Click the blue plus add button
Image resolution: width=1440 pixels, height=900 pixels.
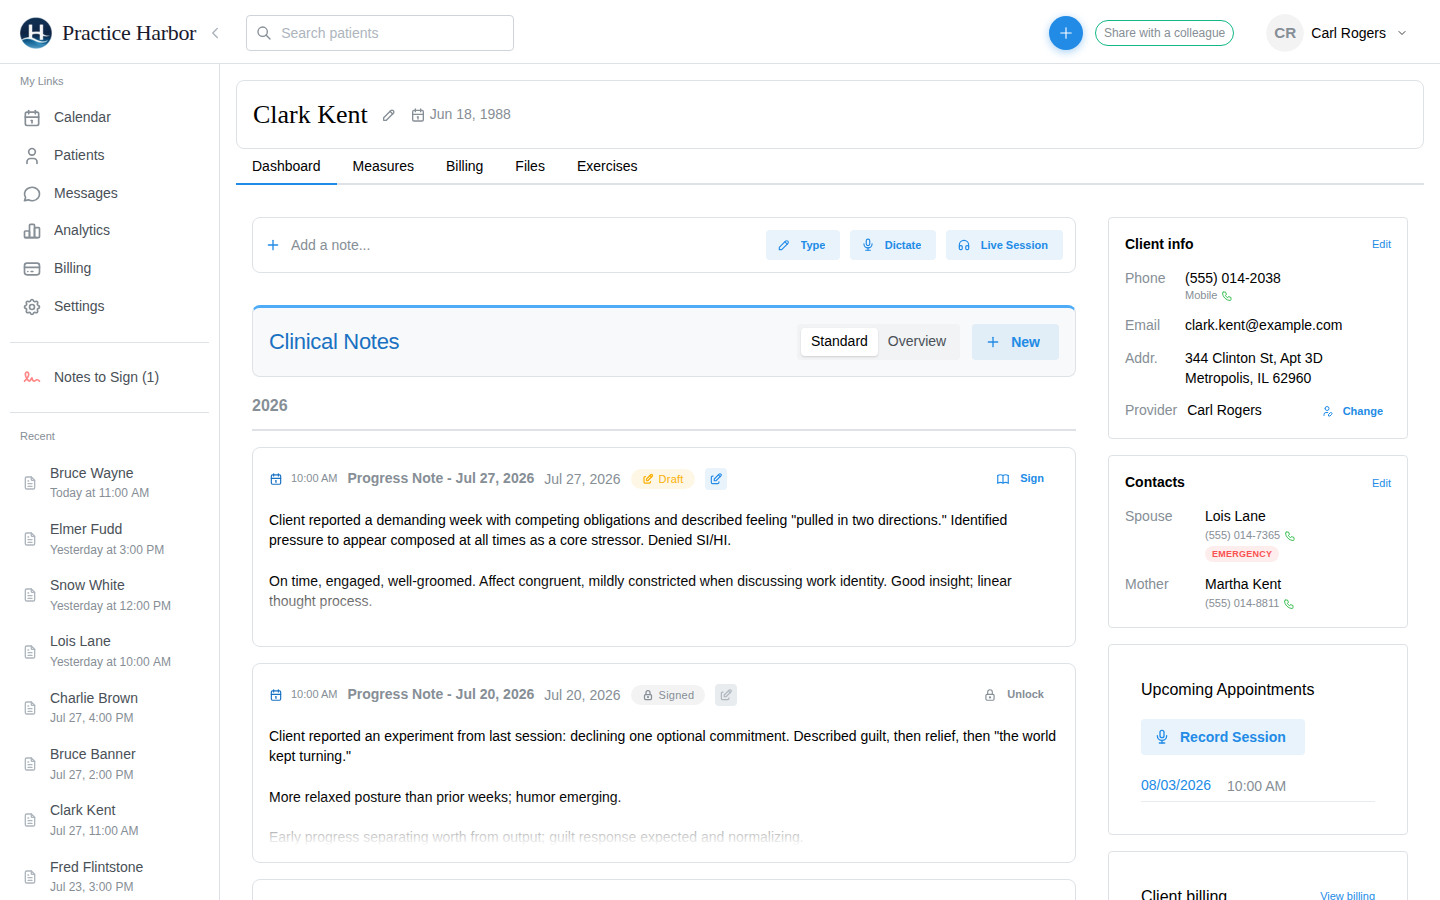point(1065,33)
